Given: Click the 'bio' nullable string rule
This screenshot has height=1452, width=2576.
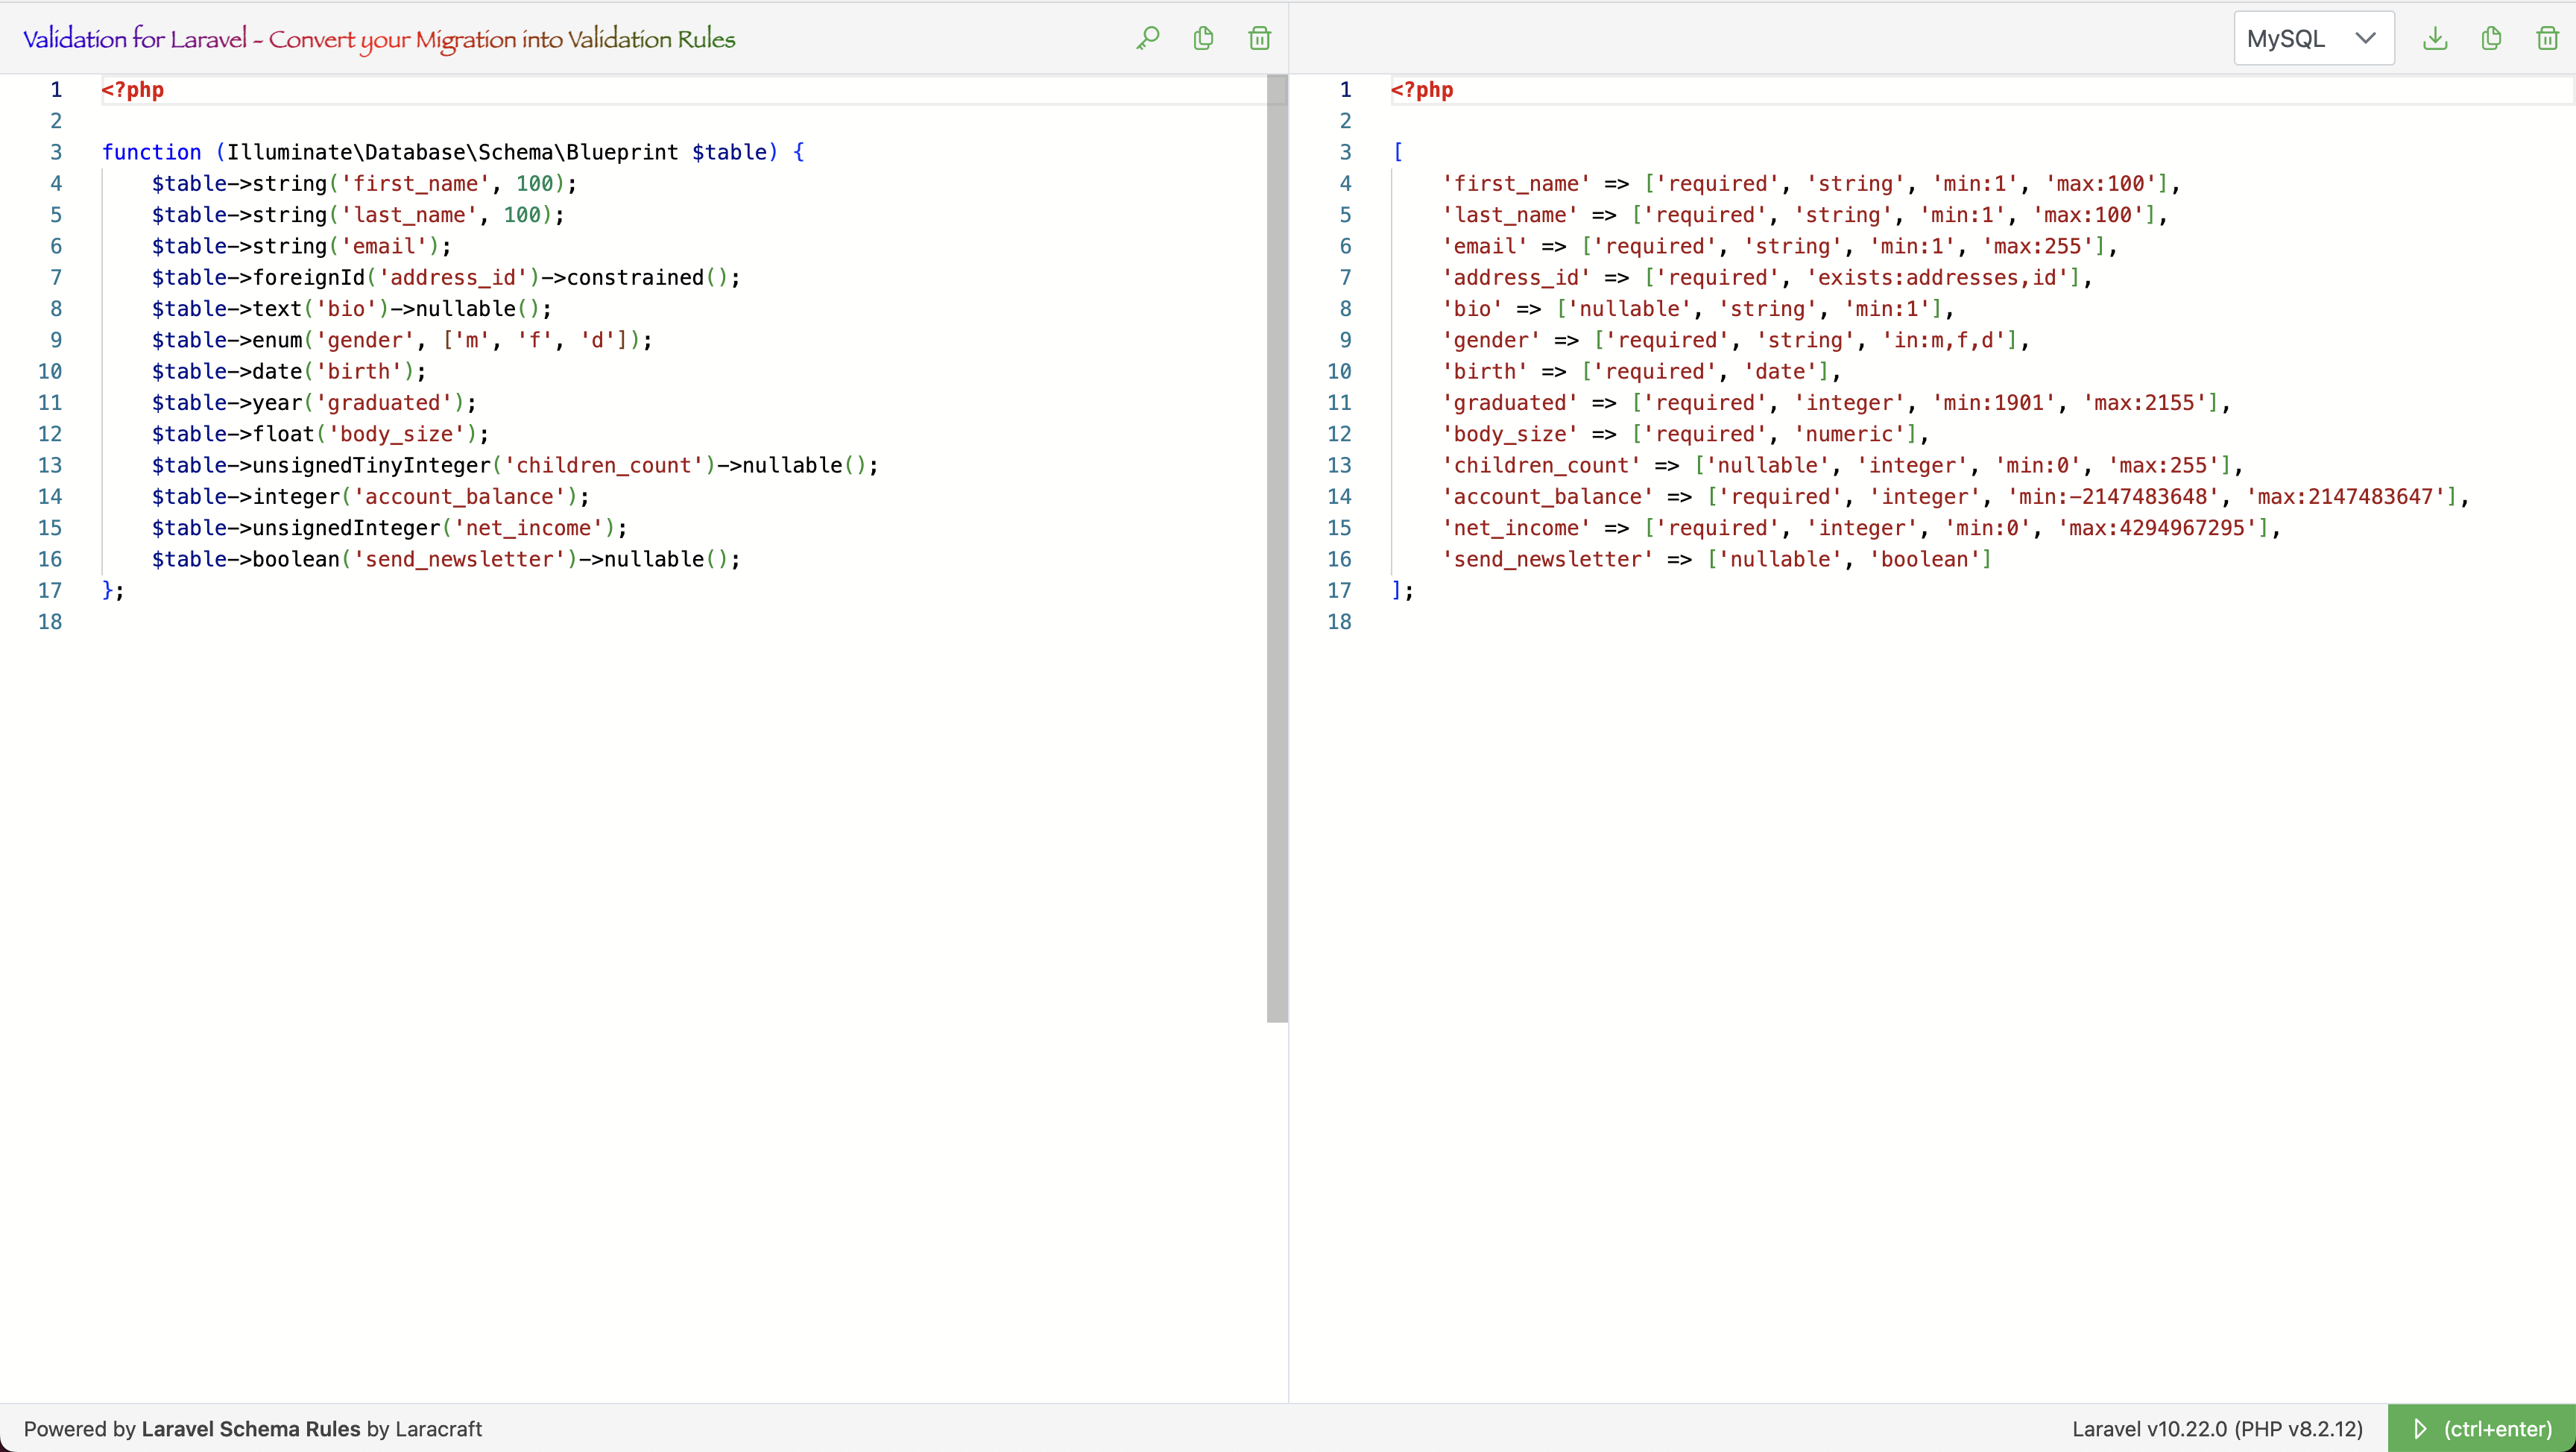Looking at the screenshot, I should tap(1697, 308).
